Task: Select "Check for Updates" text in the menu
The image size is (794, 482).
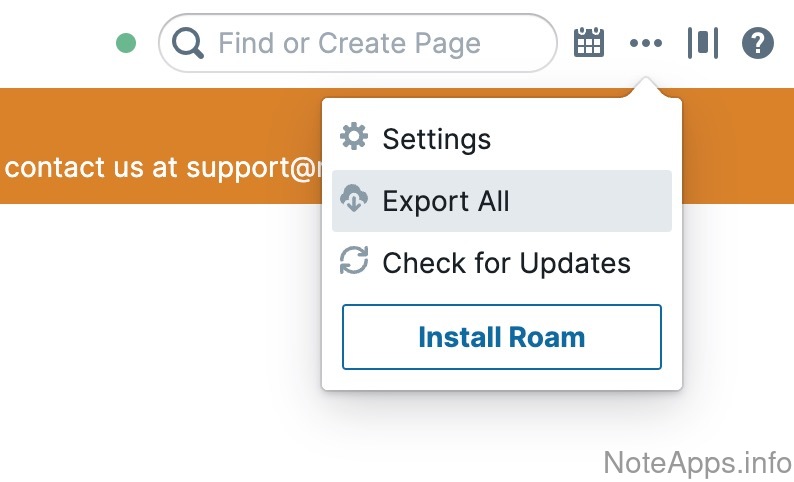Action: pyautogui.click(x=506, y=263)
